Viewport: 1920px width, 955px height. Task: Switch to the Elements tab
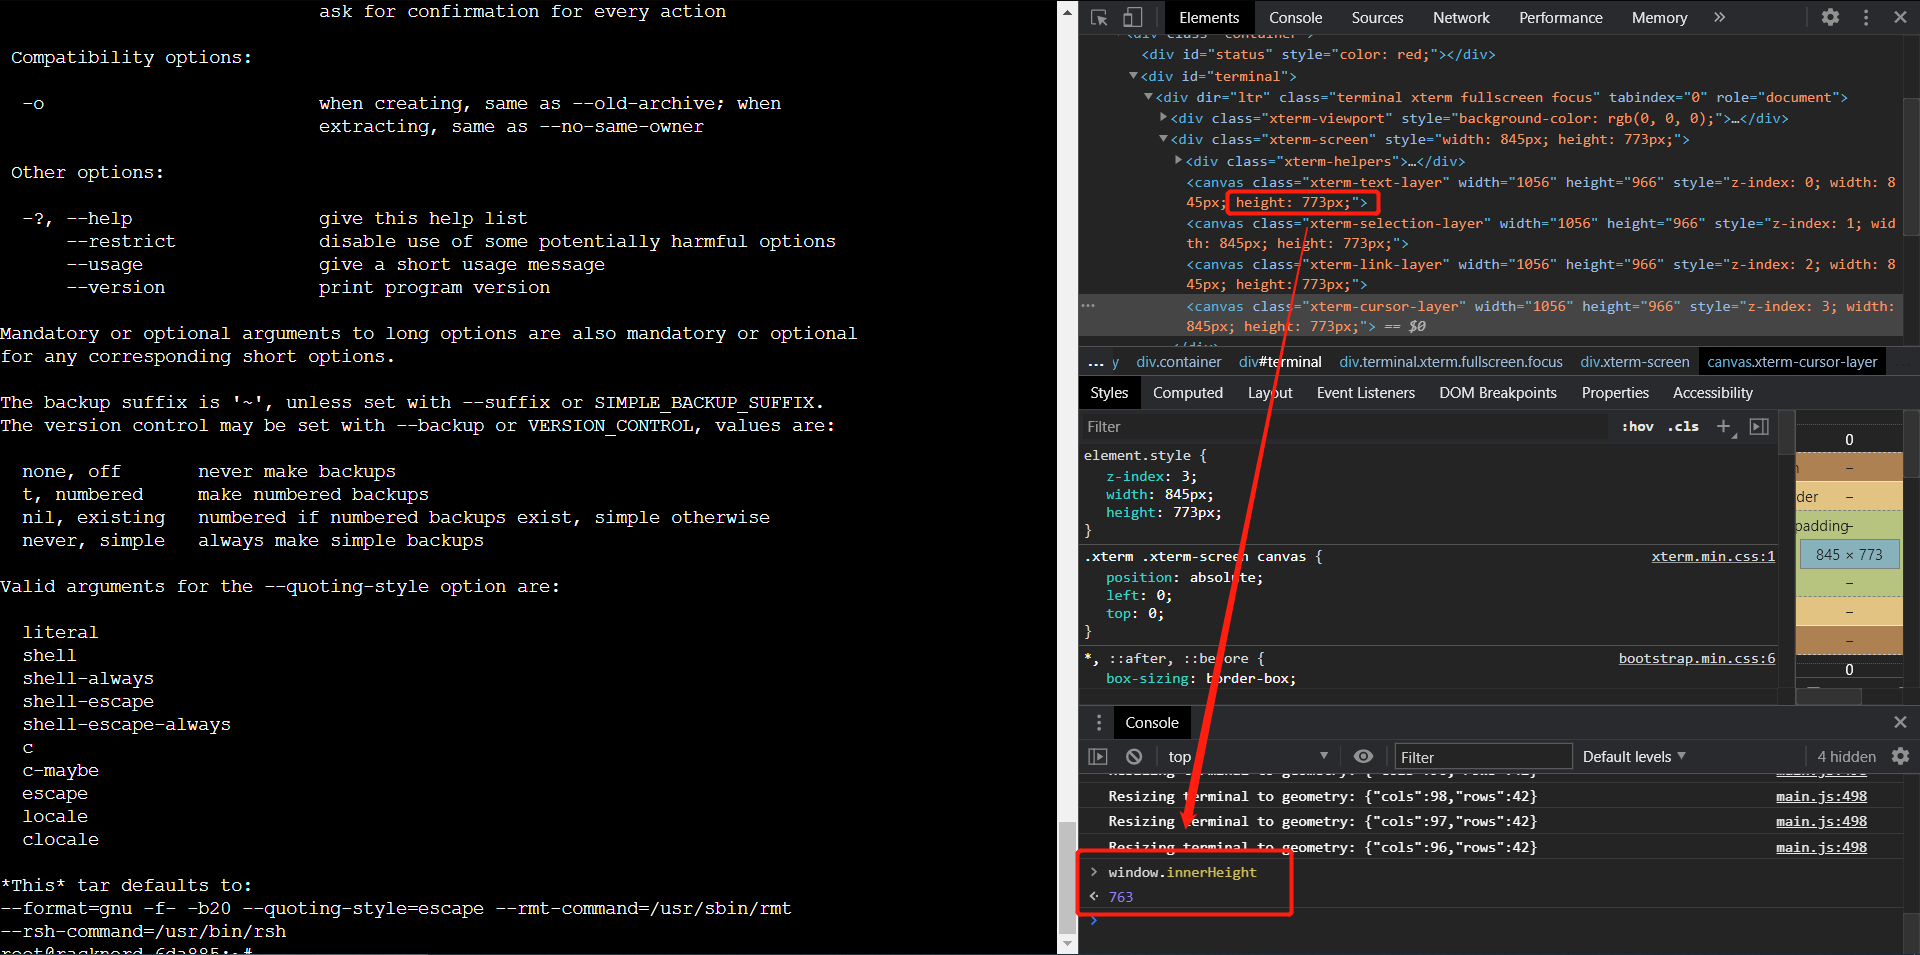[1209, 18]
